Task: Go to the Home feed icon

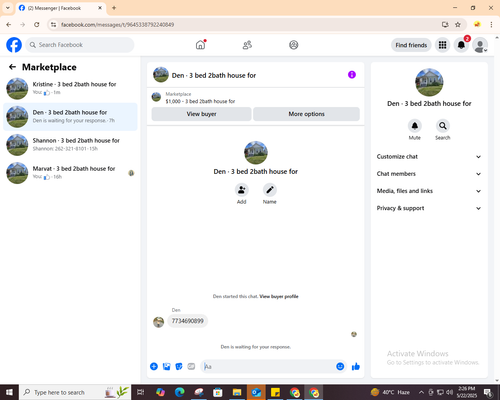Action: click(x=200, y=45)
